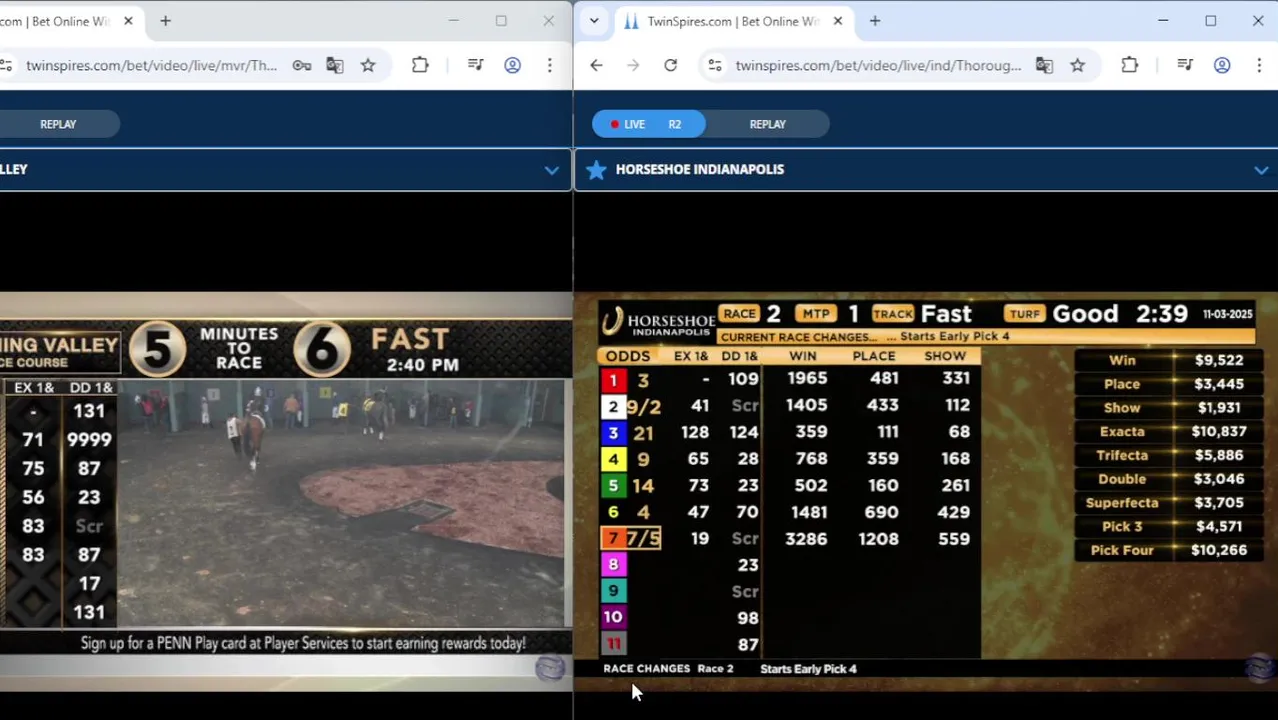Open media control icon in right window
Viewport: 1278px width, 720px height.
[x=1185, y=65]
